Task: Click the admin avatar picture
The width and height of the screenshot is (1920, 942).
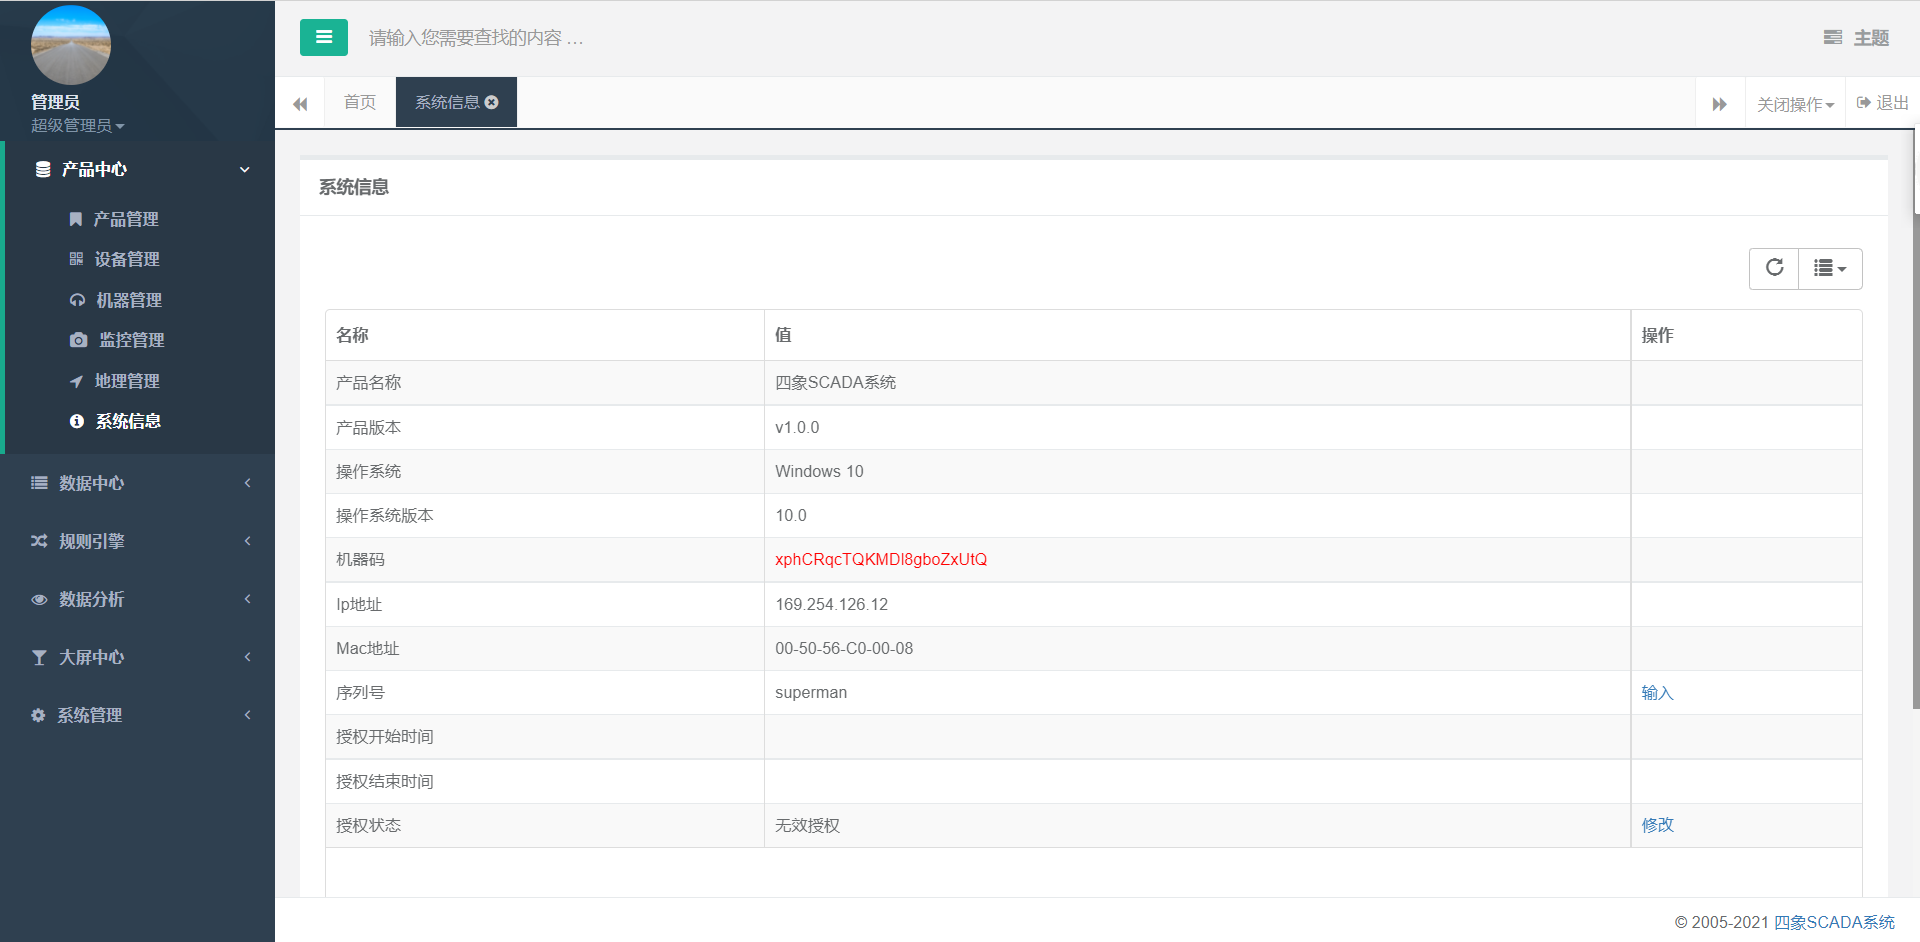Action: click(x=71, y=45)
